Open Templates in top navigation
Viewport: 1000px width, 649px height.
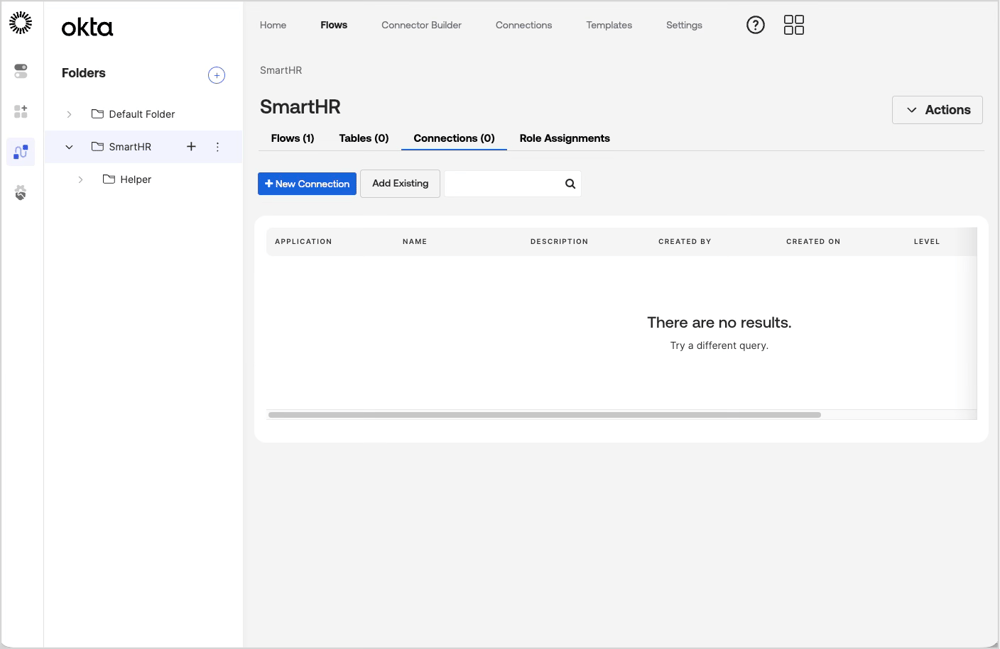(609, 25)
